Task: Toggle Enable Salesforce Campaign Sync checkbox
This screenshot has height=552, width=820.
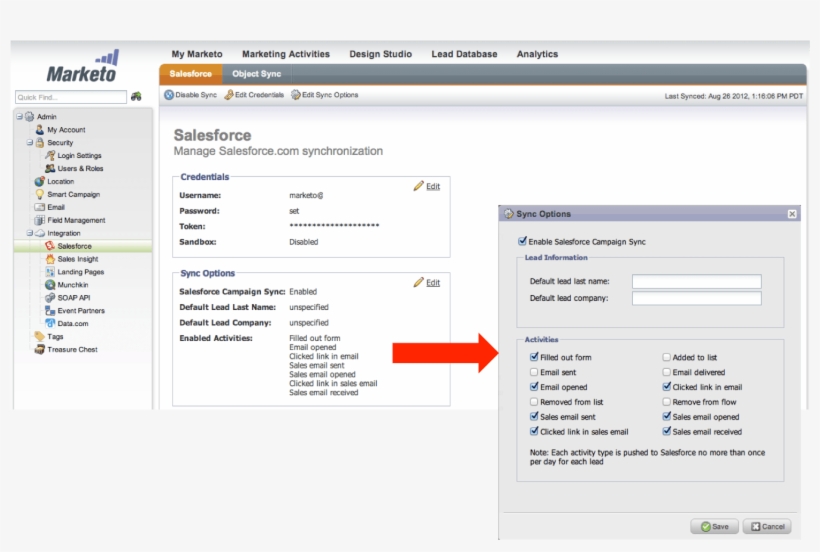Action: (522, 241)
